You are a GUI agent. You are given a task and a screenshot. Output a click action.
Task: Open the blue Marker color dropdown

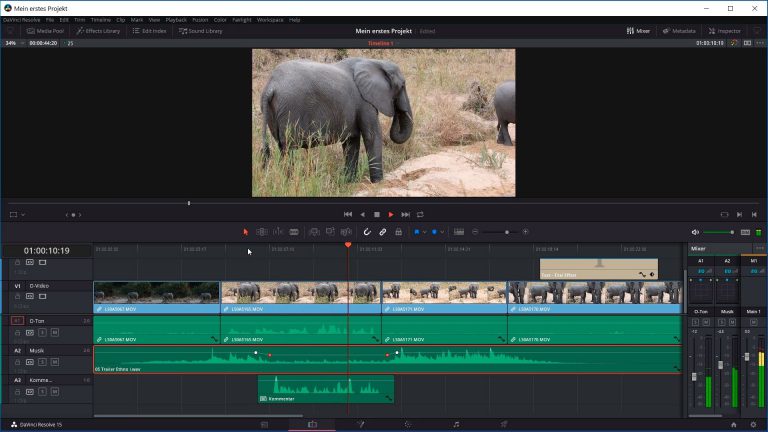click(442, 232)
